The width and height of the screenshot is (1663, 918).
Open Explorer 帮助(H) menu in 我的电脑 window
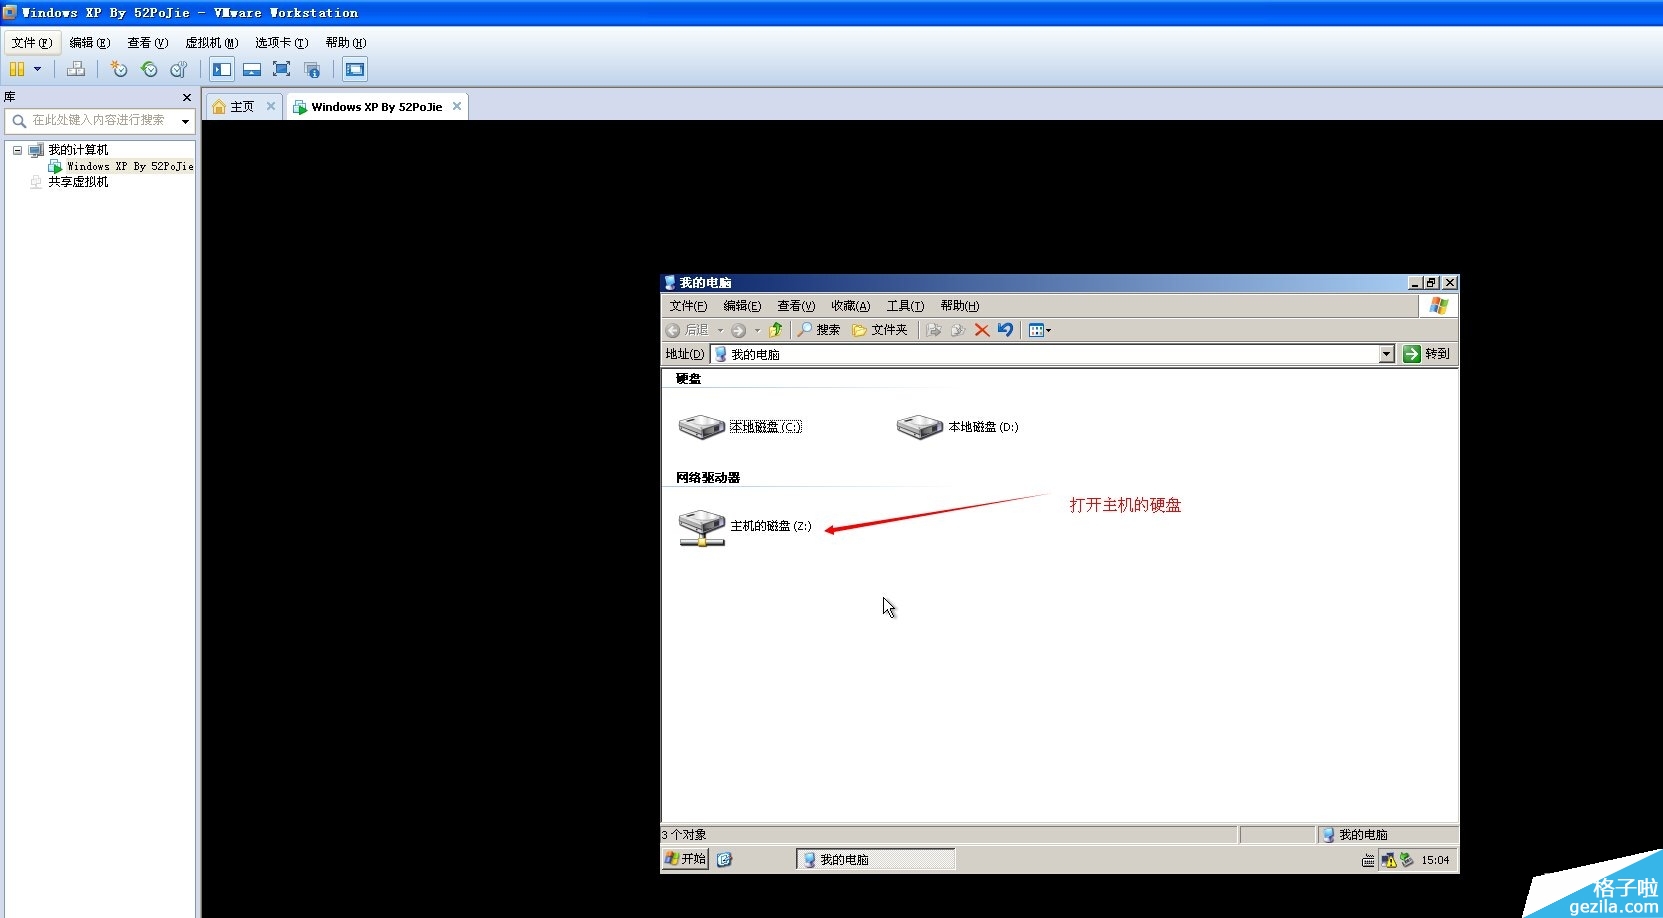click(959, 306)
